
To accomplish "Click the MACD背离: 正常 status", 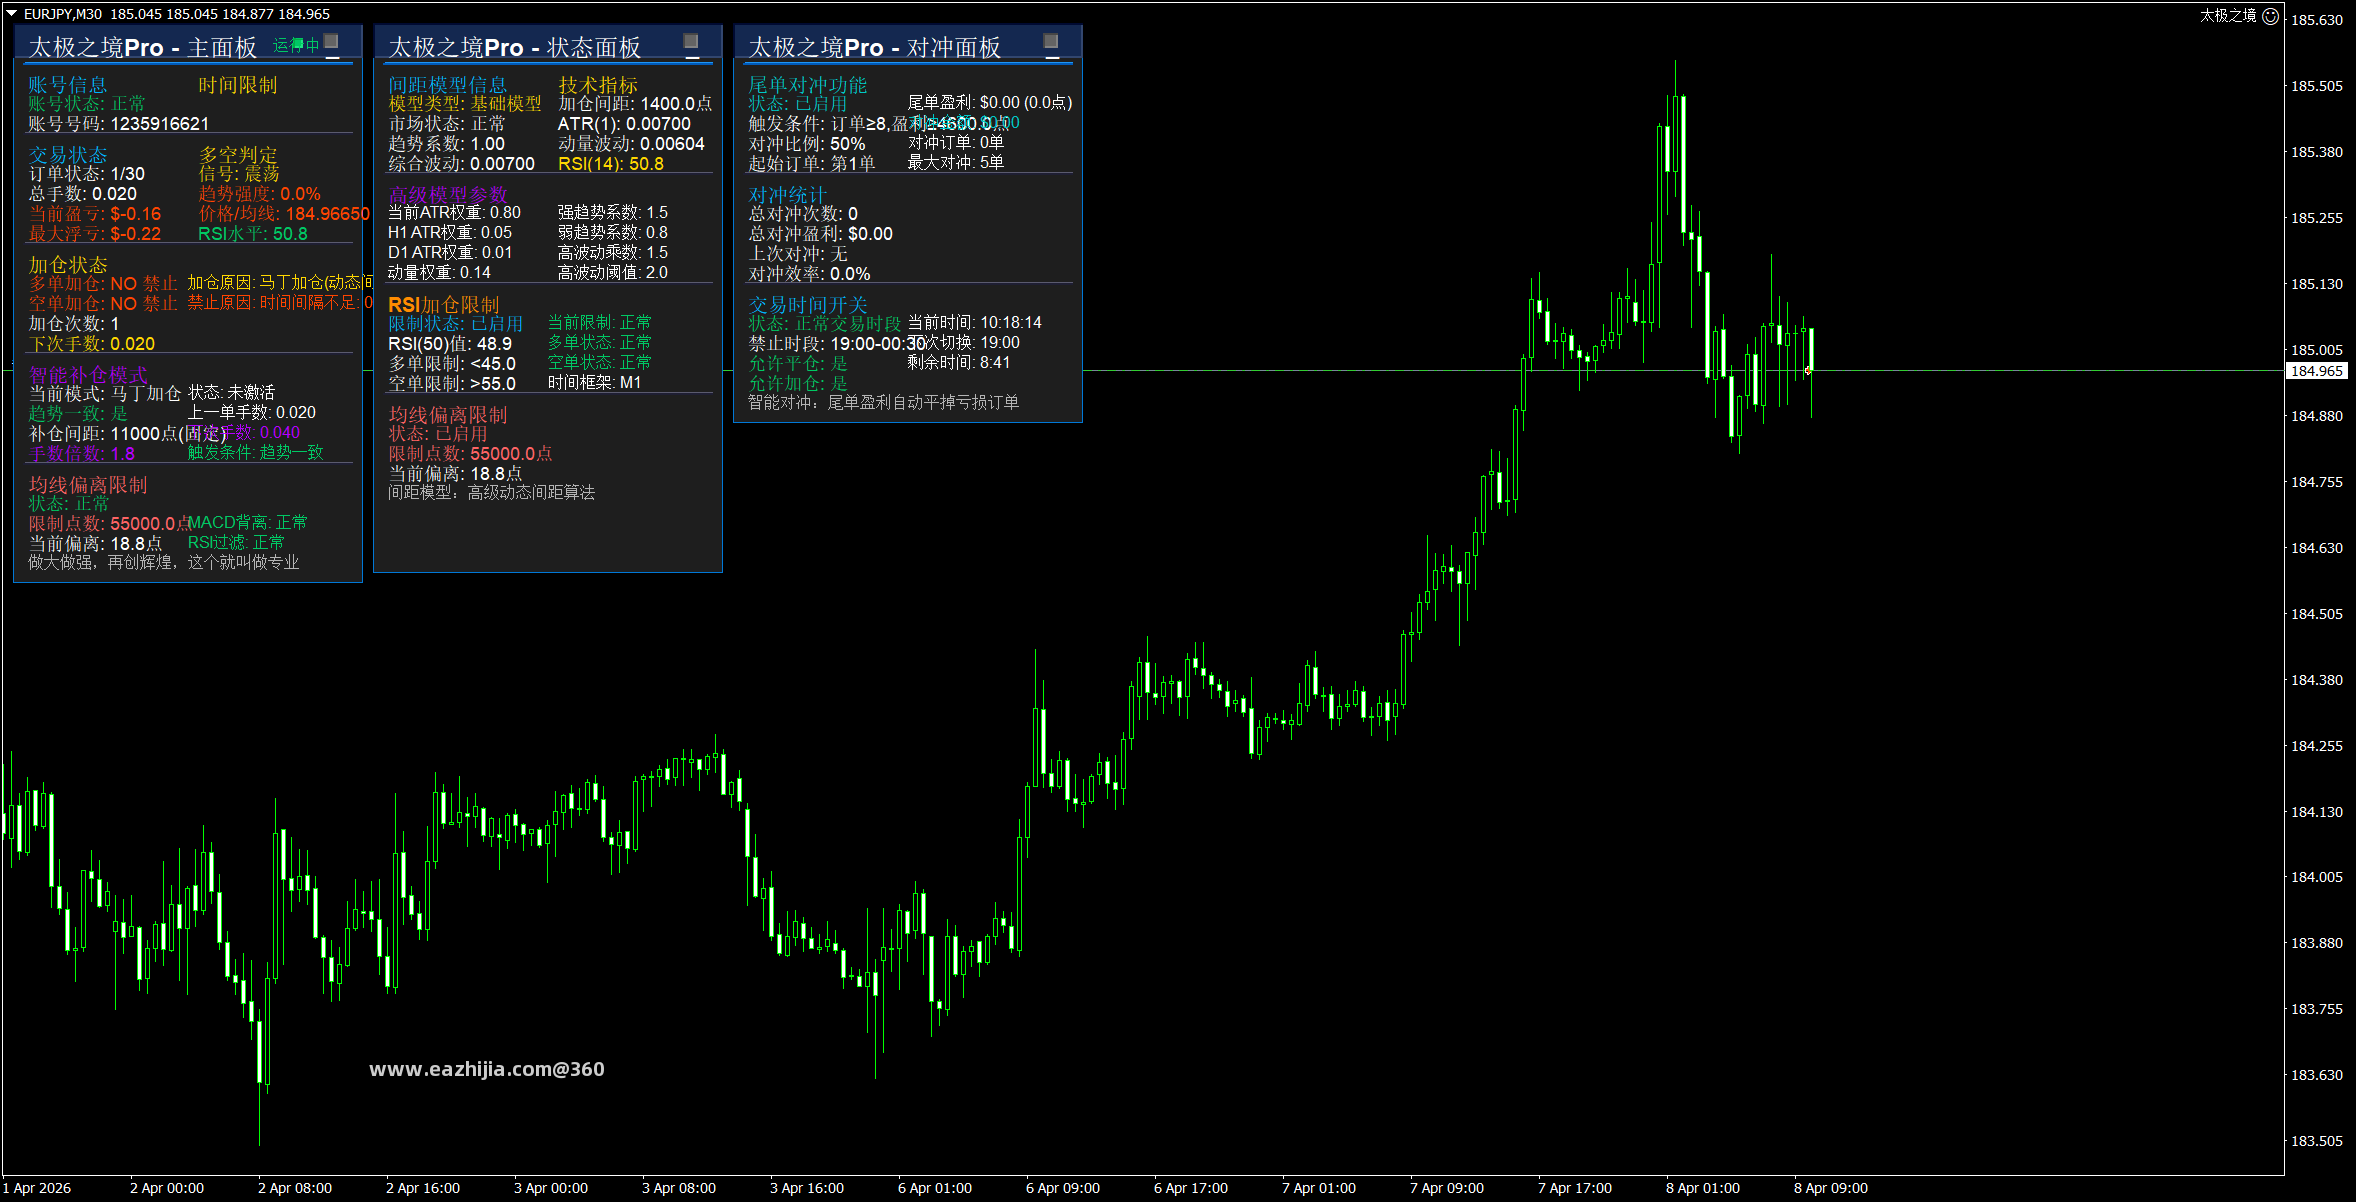I will [x=248, y=522].
